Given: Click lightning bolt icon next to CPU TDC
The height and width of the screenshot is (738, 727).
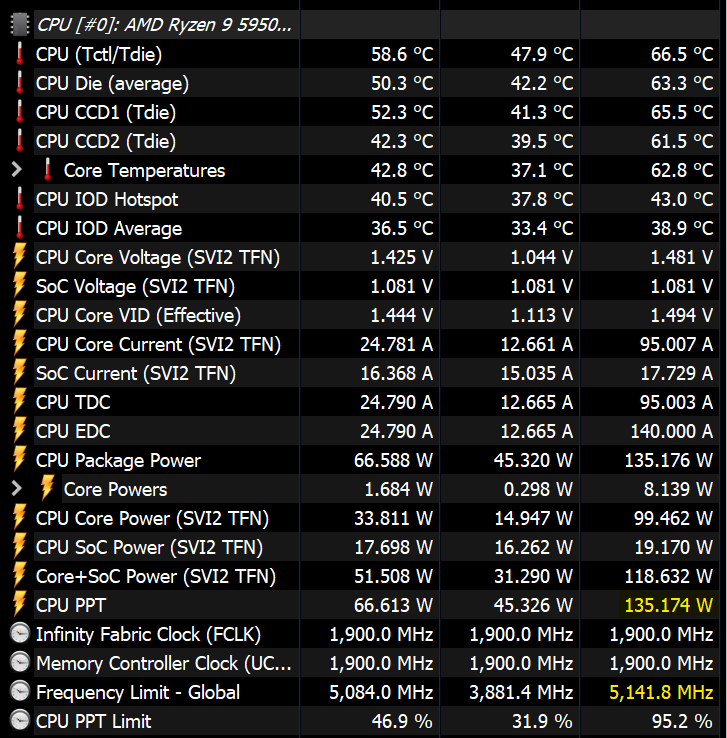Looking at the screenshot, I should pyautogui.click(x=19, y=402).
